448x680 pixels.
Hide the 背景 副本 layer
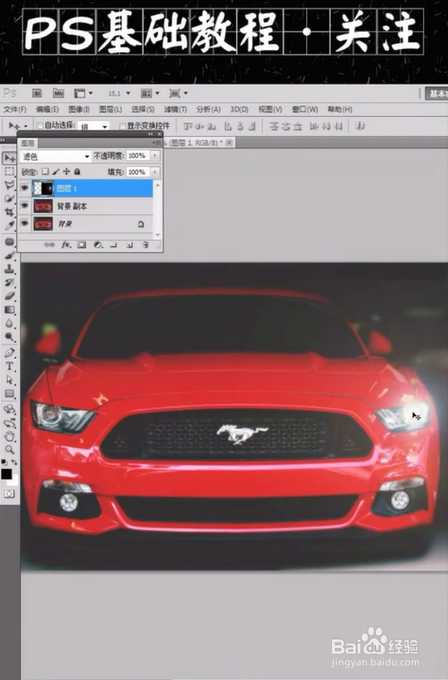[x=25, y=206]
